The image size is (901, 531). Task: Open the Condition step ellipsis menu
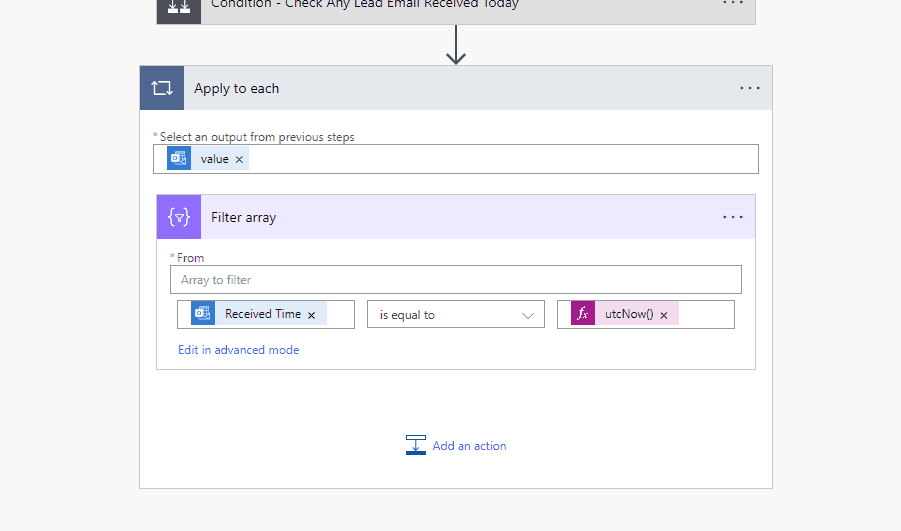(x=733, y=4)
